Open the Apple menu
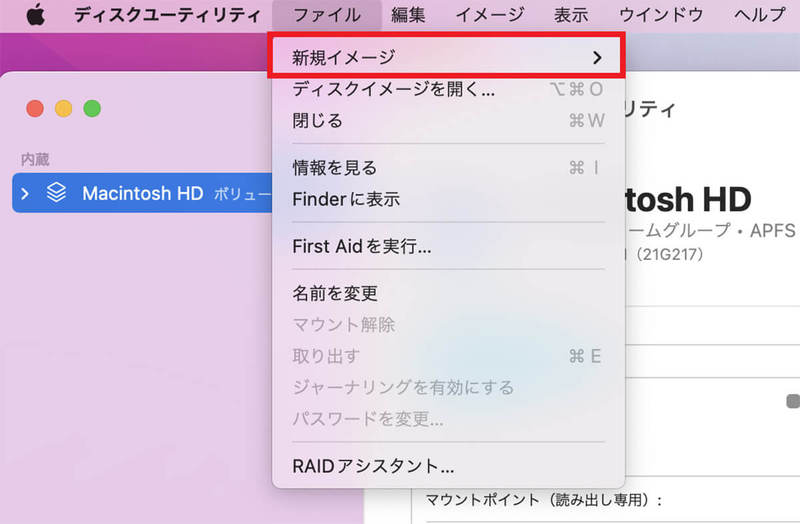 click(x=36, y=15)
